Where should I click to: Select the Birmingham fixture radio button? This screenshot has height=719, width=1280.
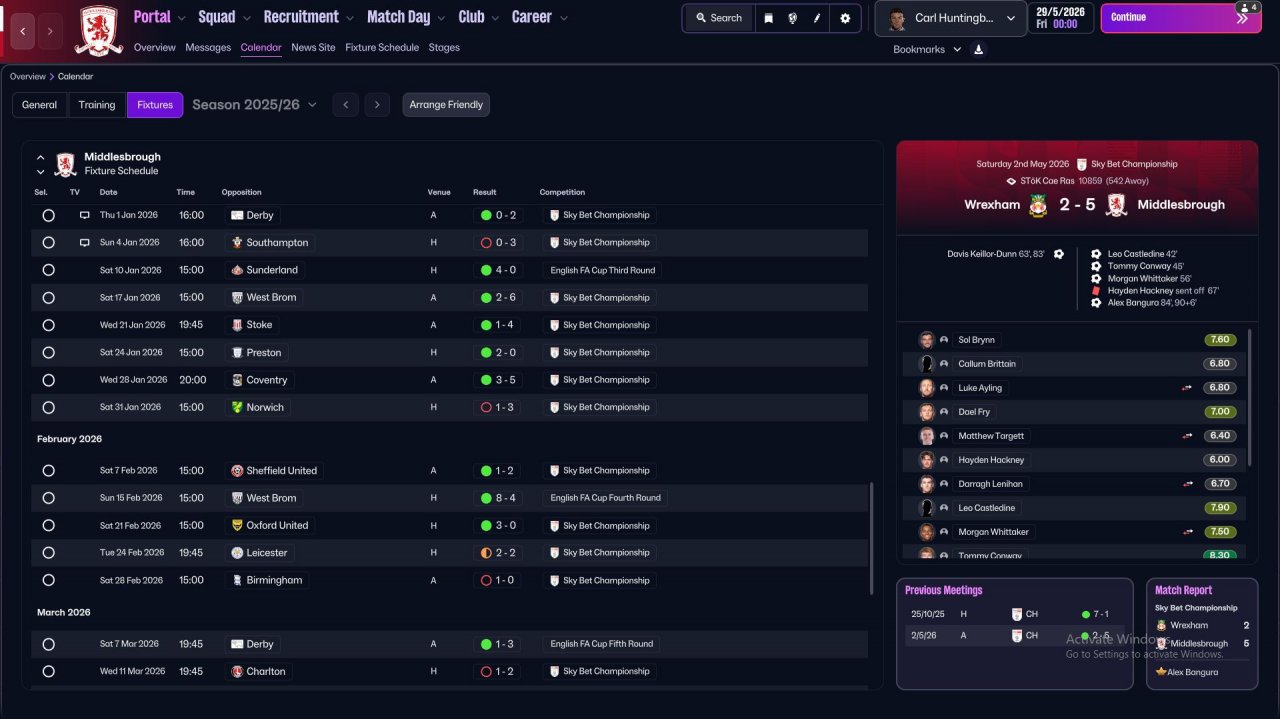tap(48, 580)
